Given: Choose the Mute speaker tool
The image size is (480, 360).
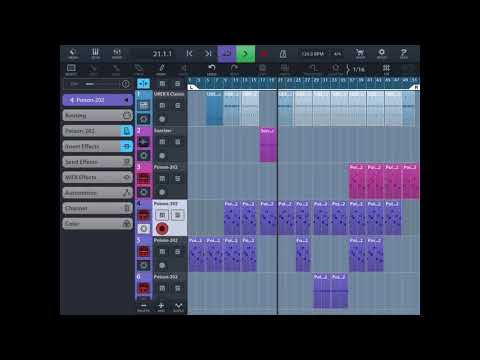Looking at the screenshot, I should 183,70.
